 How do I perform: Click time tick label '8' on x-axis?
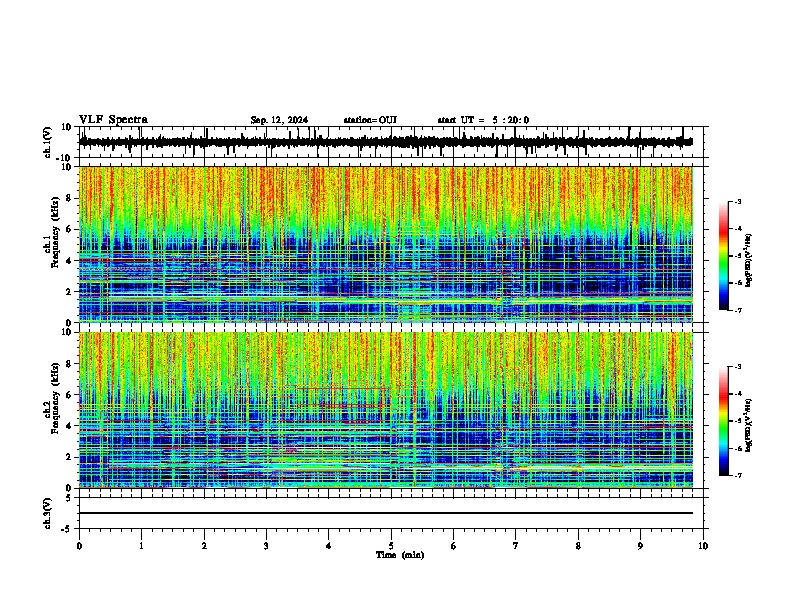coord(578,546)
